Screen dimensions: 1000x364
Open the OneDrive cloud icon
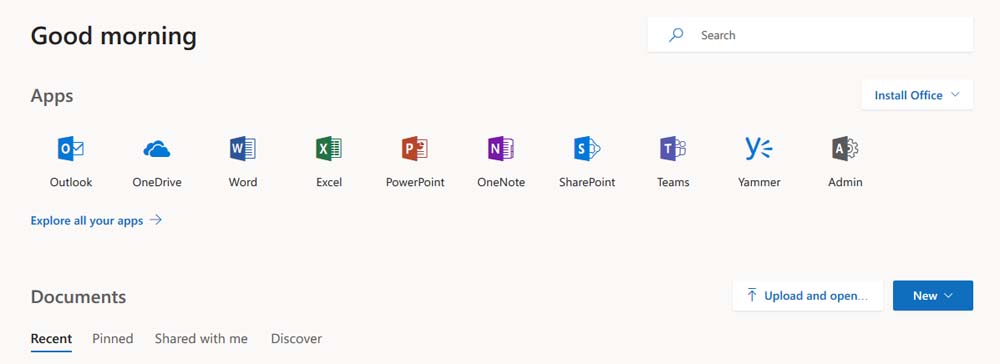pos(157,149)
